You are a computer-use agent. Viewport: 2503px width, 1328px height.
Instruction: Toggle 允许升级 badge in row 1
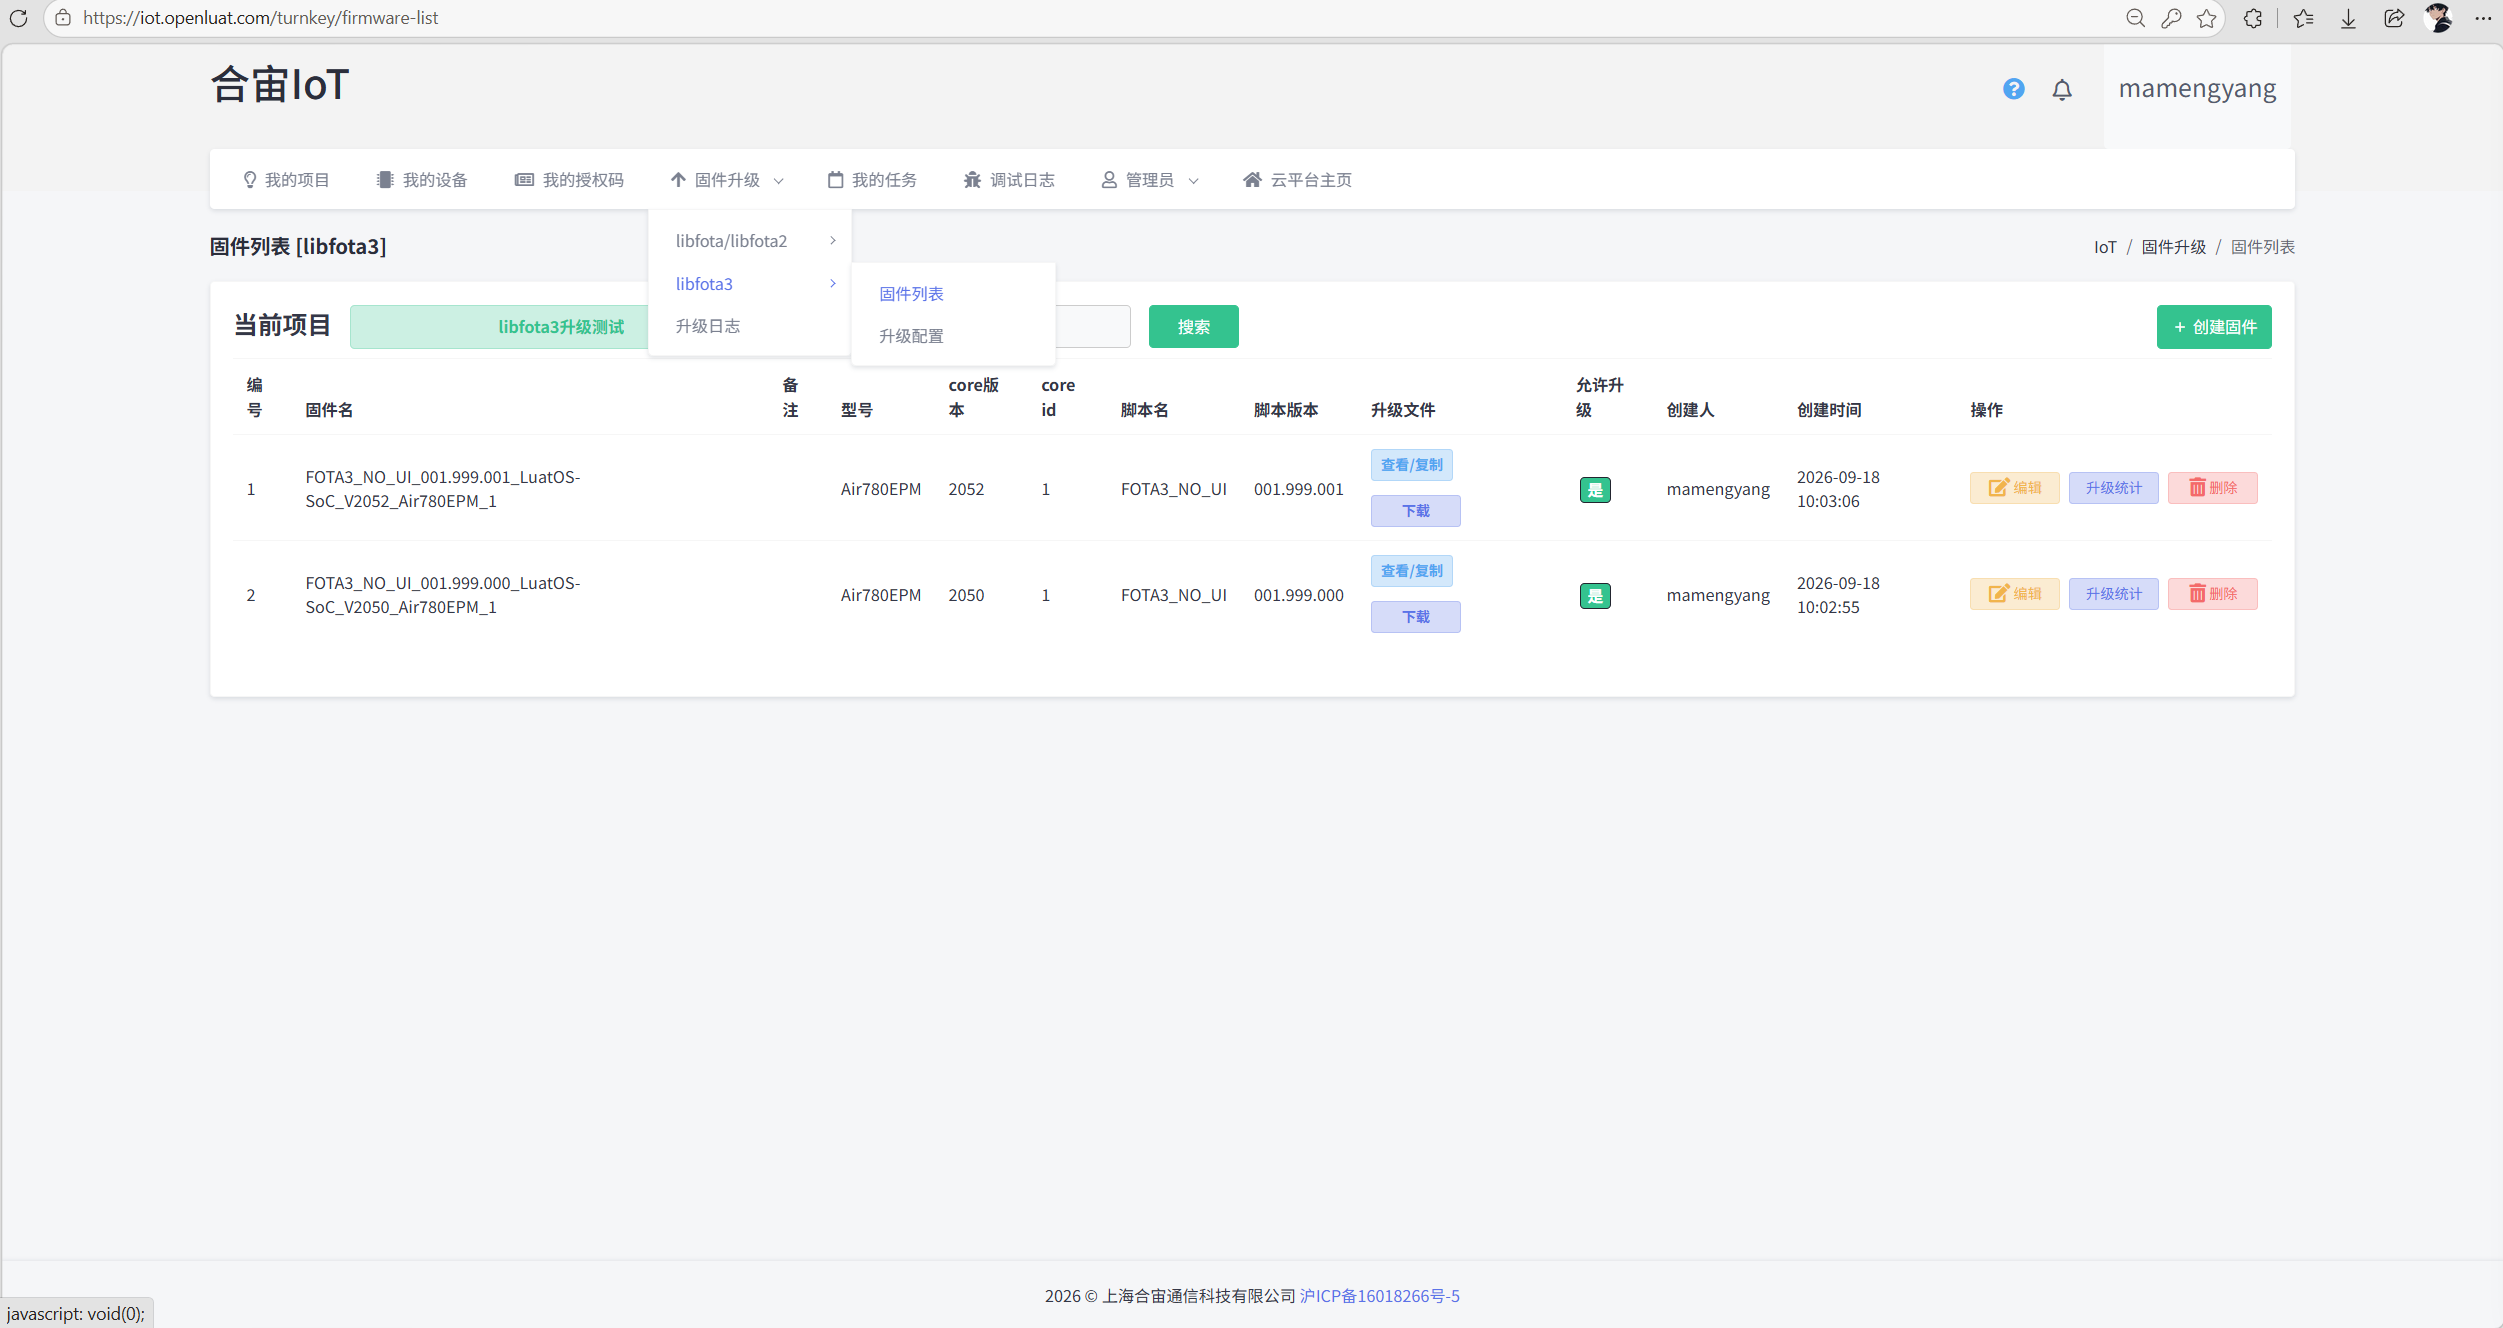(1595, 490)
